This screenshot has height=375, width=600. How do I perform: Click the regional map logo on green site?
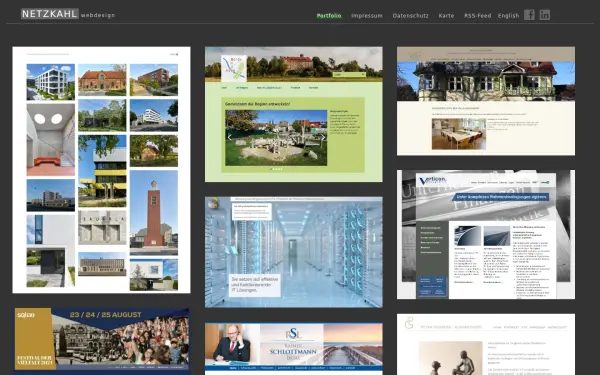pos(234,68)
